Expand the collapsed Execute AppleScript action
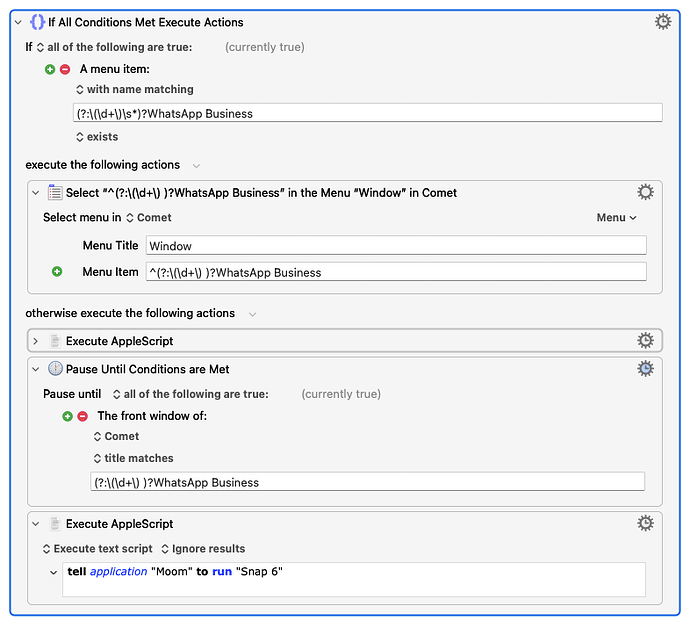 36,341
